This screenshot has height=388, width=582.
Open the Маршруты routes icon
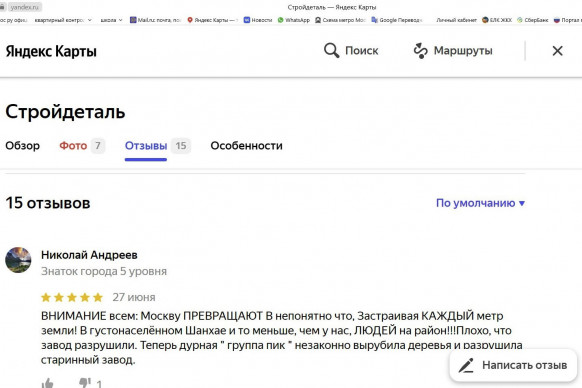coord(421,50)
